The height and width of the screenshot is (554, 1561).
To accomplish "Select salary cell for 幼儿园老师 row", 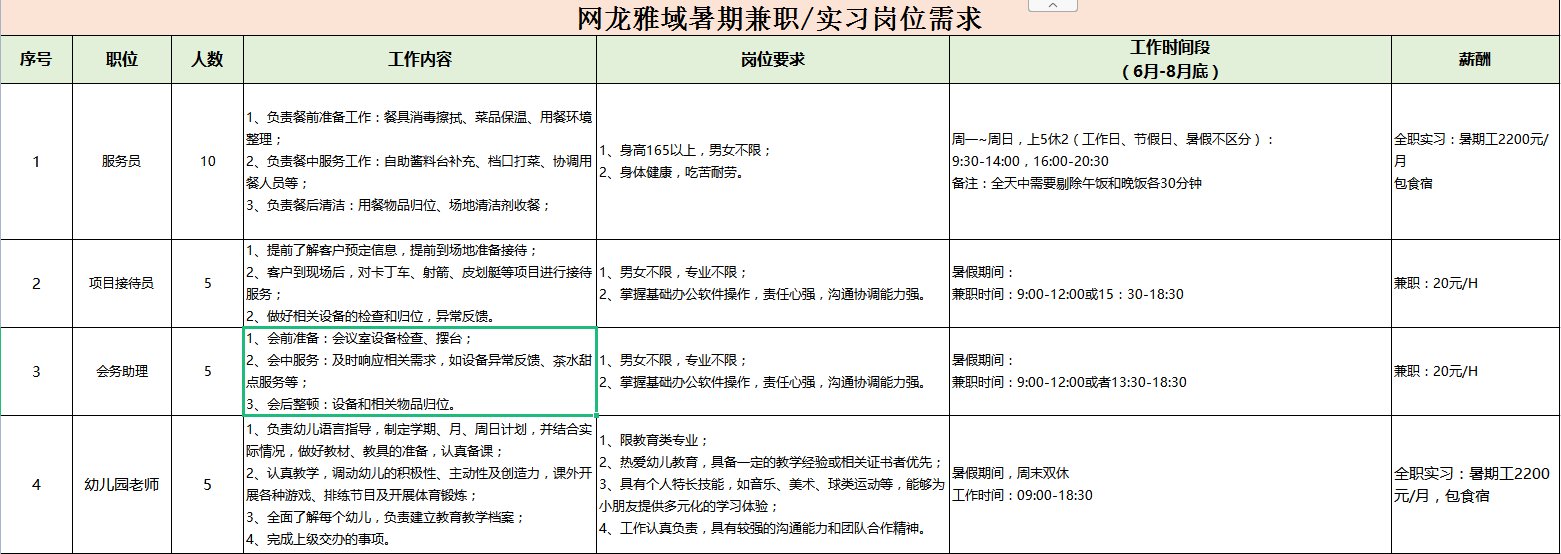I will (1475, 485).
